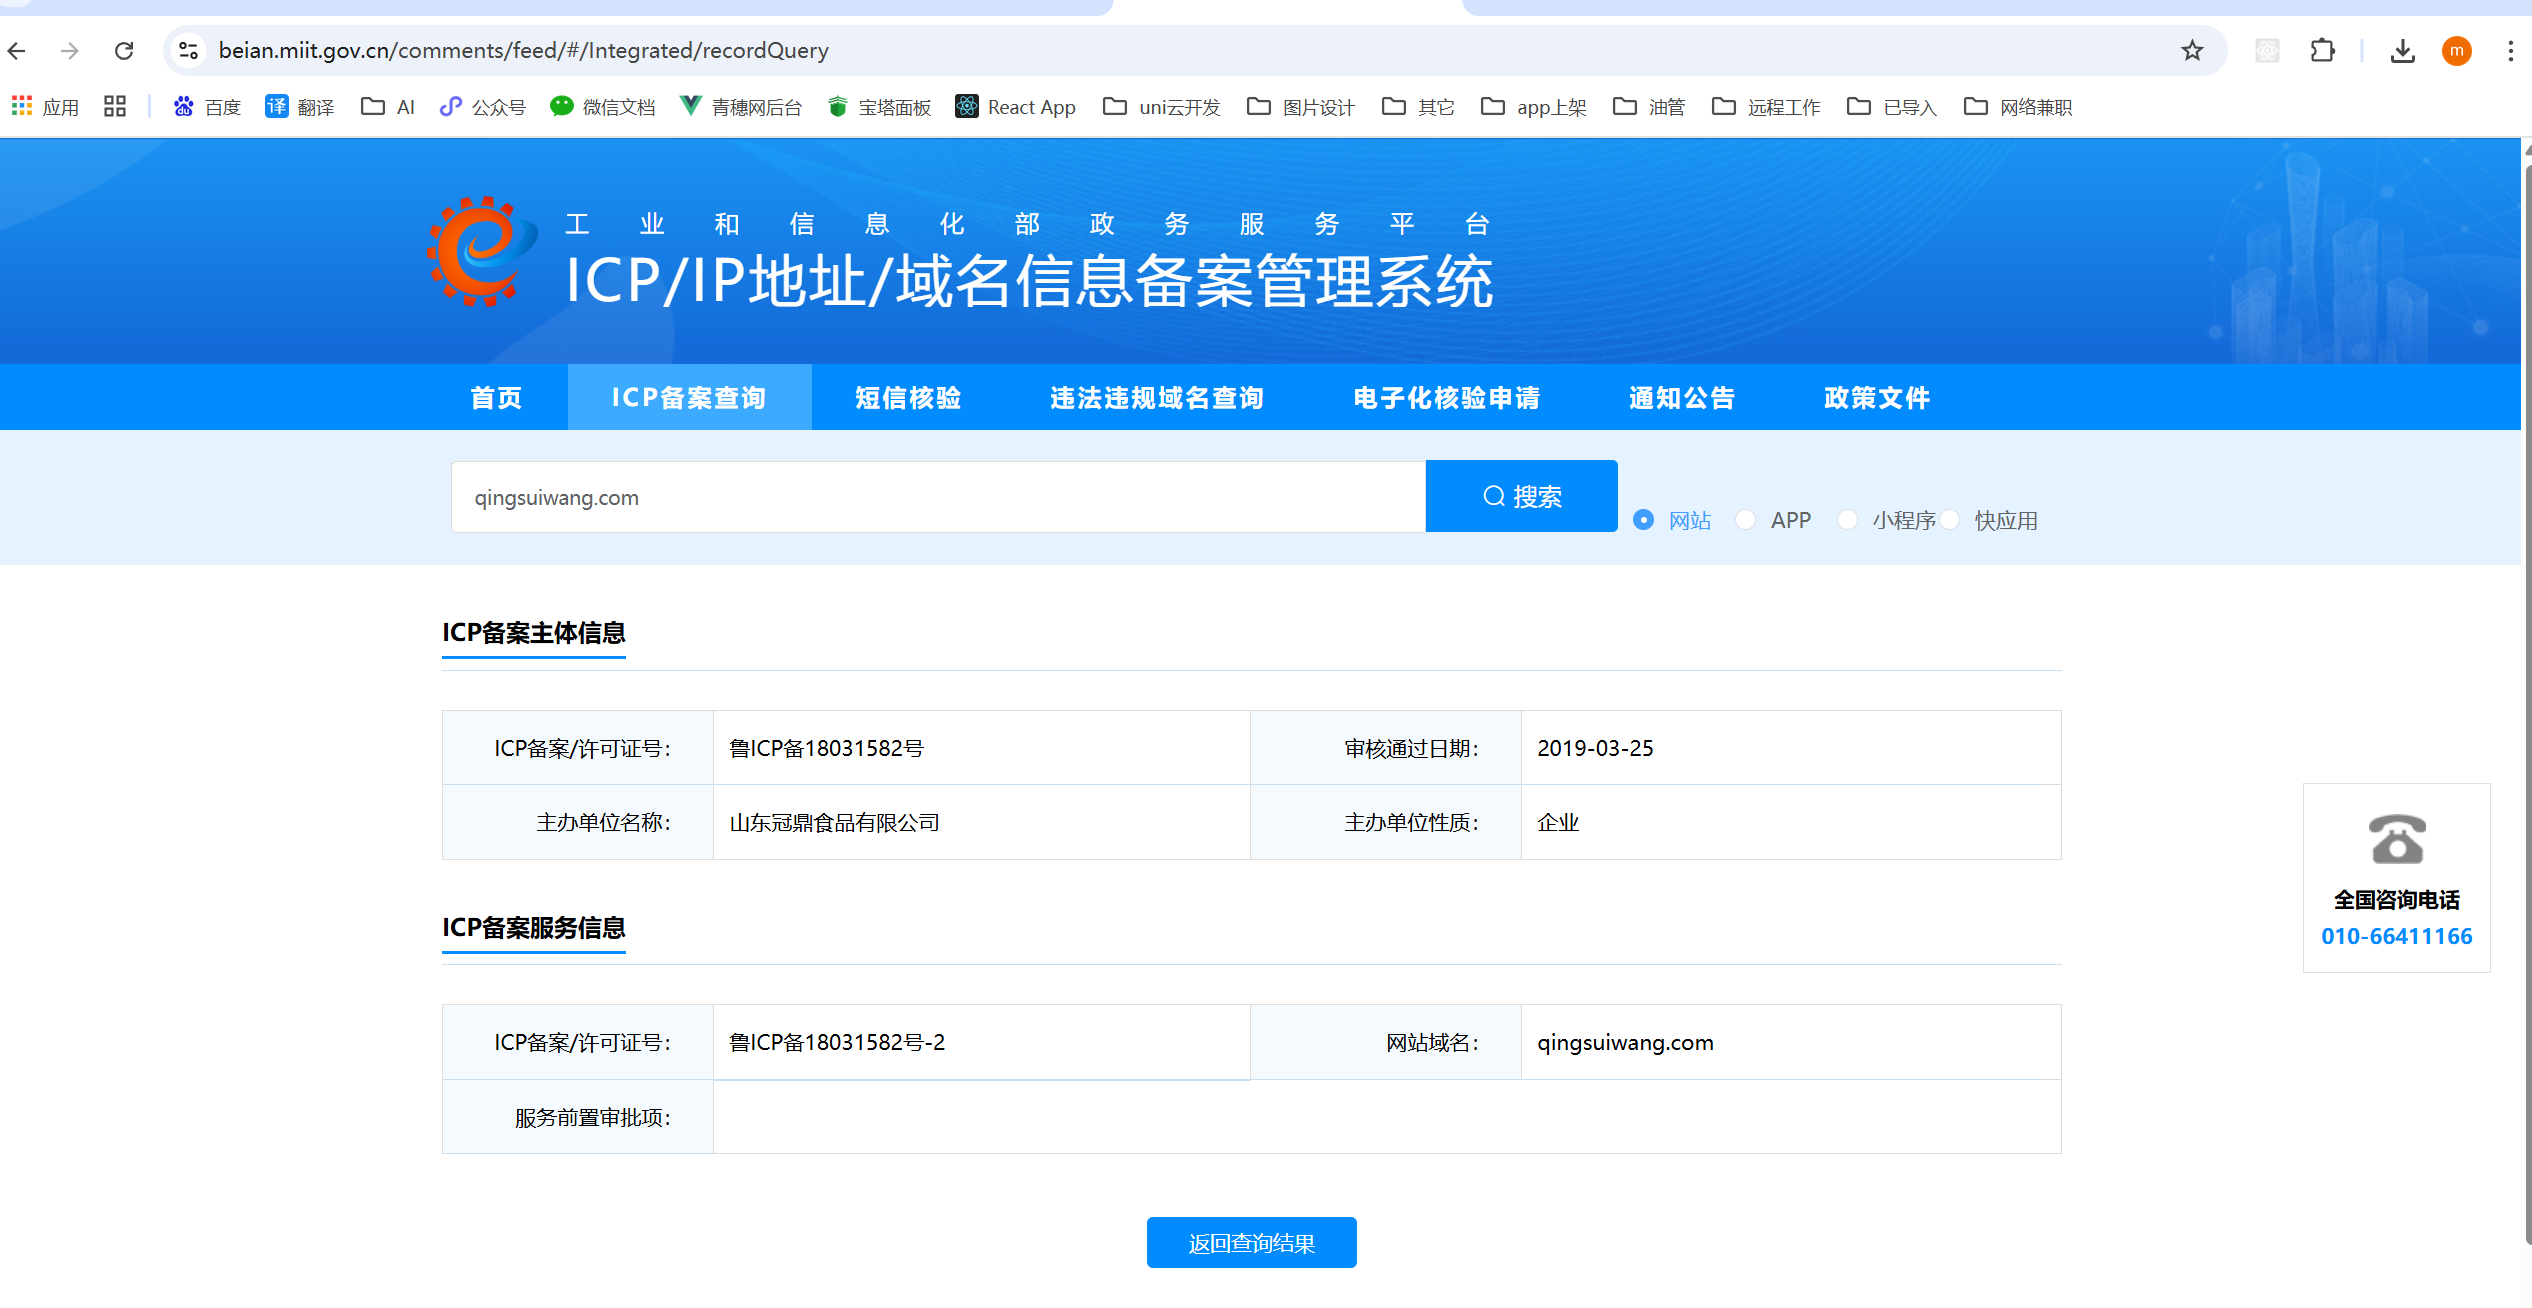Open the 宝塔面板 bookmark
The width and height of the screenshot is (2532, 1308).
pyautogui.click(x=880, y=107)
